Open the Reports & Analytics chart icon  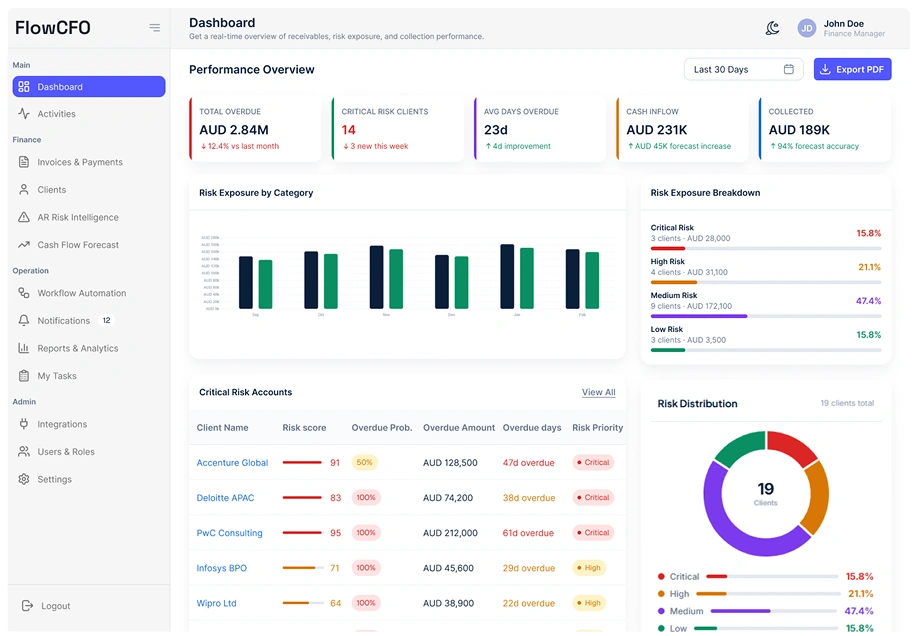pyautogui.click(x=23, y=348)
